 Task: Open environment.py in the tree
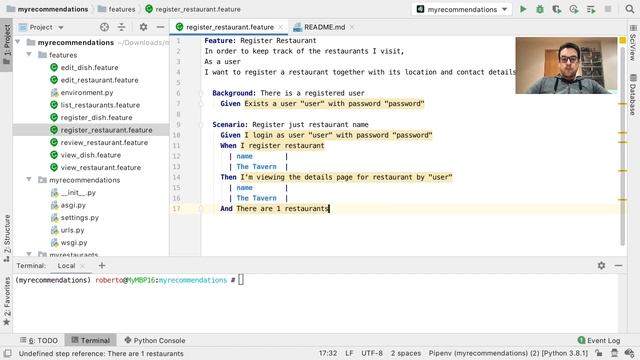click(x=87, y=93)
